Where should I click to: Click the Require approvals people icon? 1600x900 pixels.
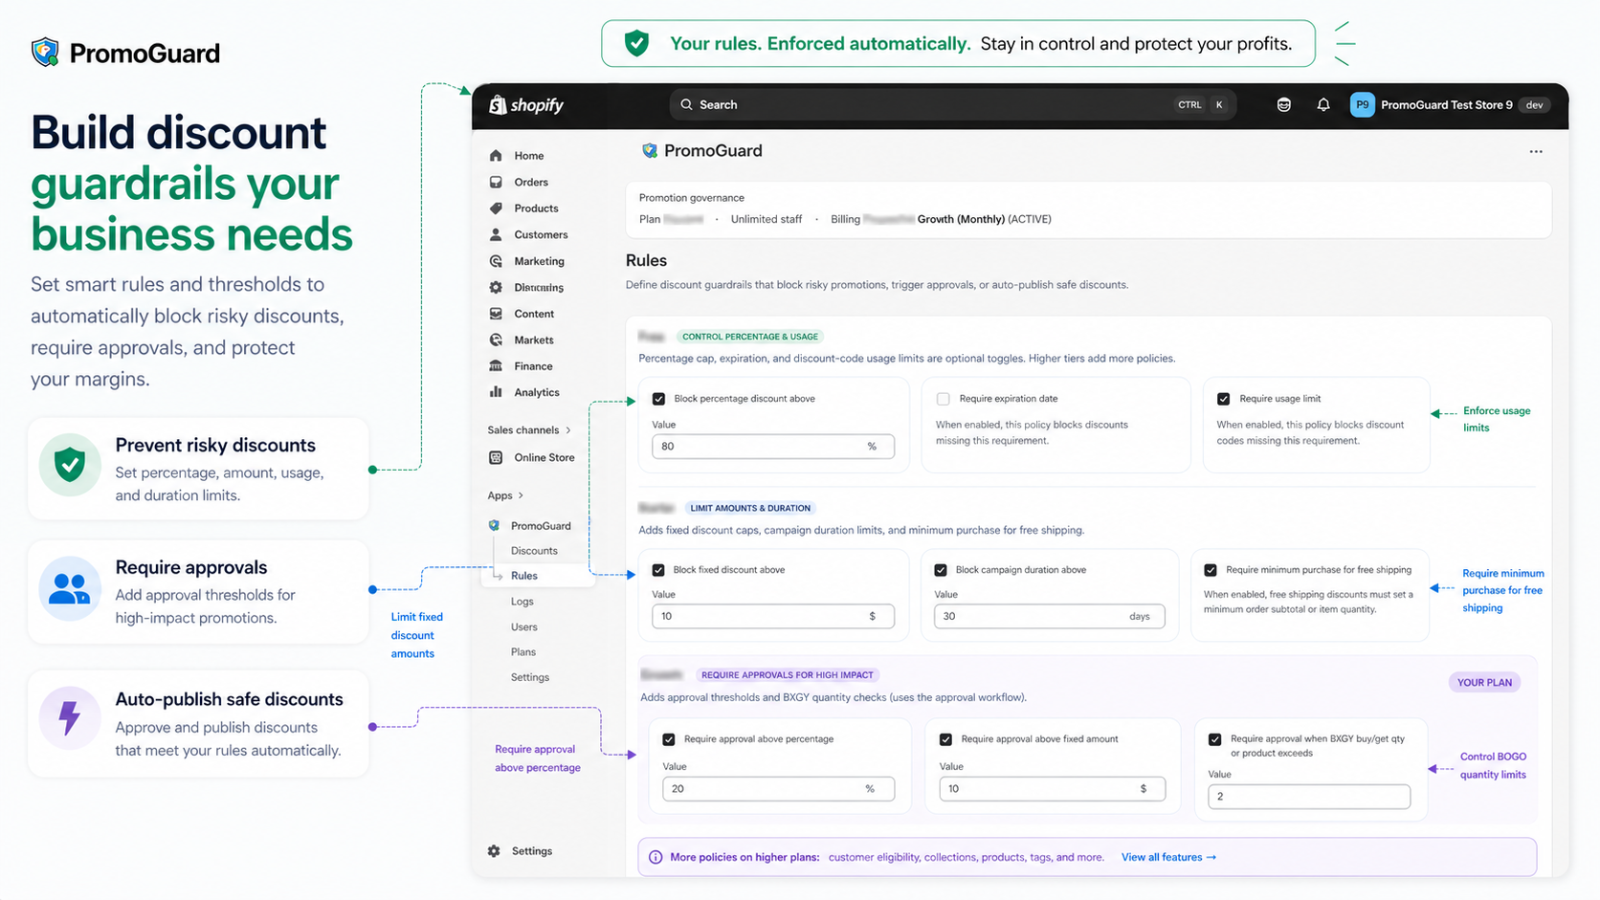tap(70, 588)
